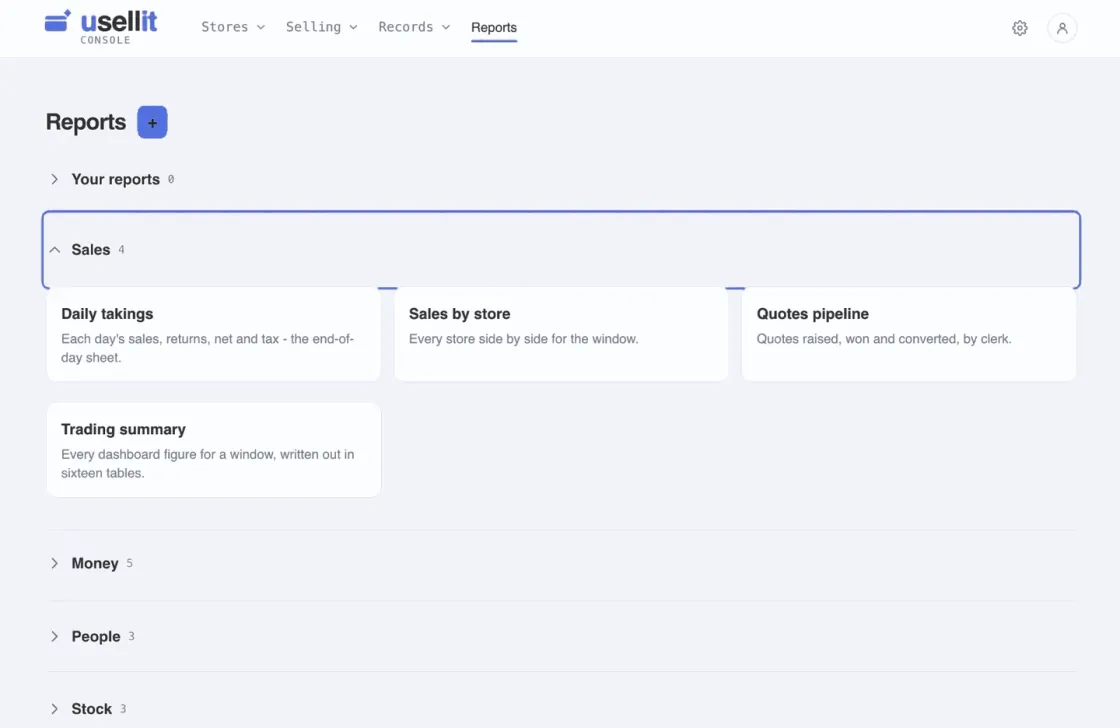Expand the People section
This screenshot has height=728, width=1120.
point(561,637)
